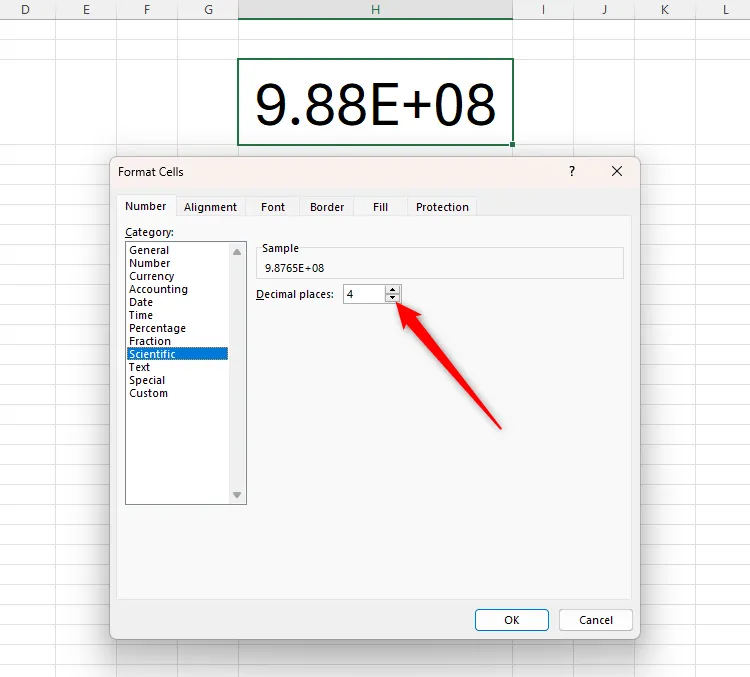Decrease decimal places with down spinner
The image size is (750, 677).
(x=392, y=298)
